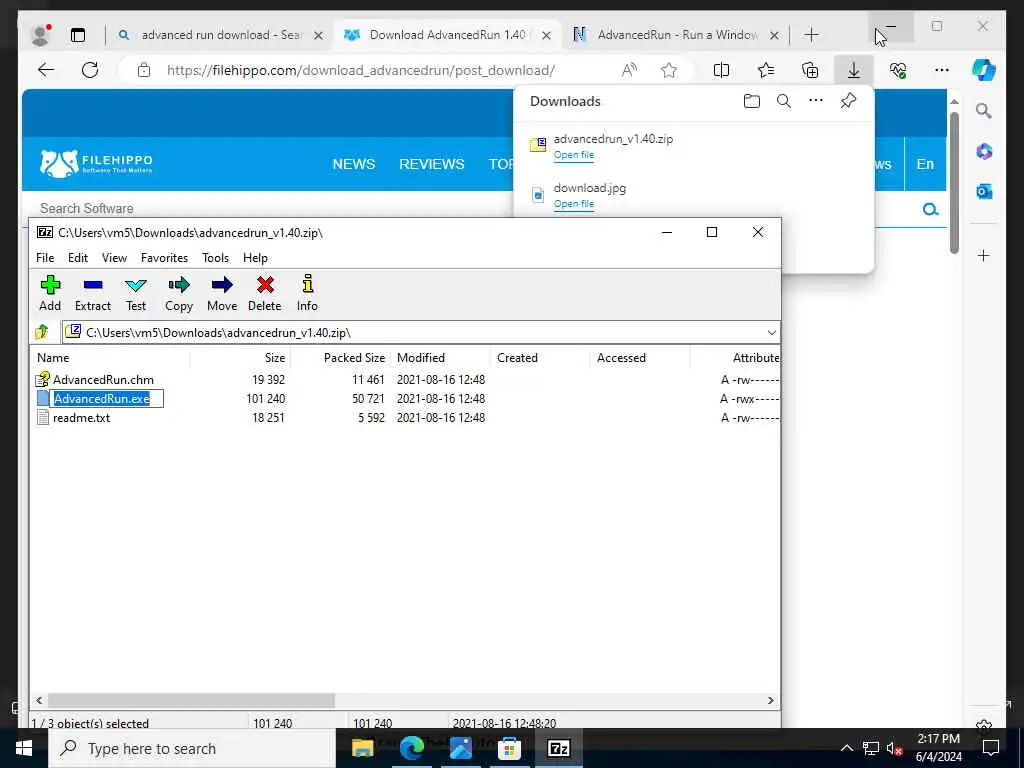1024x768 pixels.
Task: Open File Explorer from the taskbar
Action: coord(362,748)
